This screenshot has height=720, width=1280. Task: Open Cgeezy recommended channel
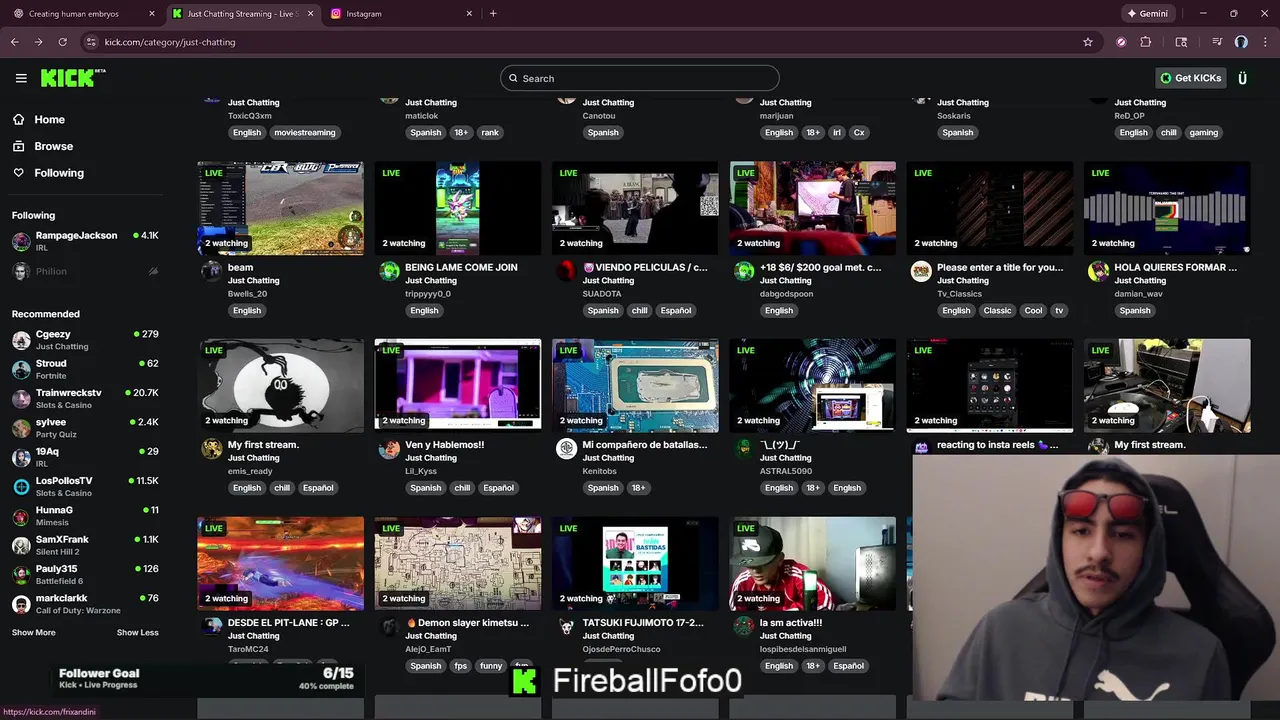point(85,340)
